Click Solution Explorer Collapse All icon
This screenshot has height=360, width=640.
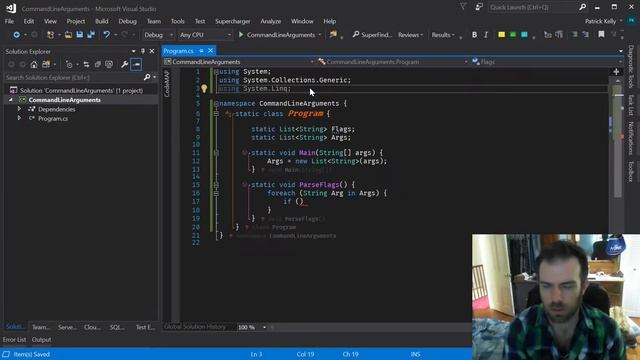tap(98, 64)
